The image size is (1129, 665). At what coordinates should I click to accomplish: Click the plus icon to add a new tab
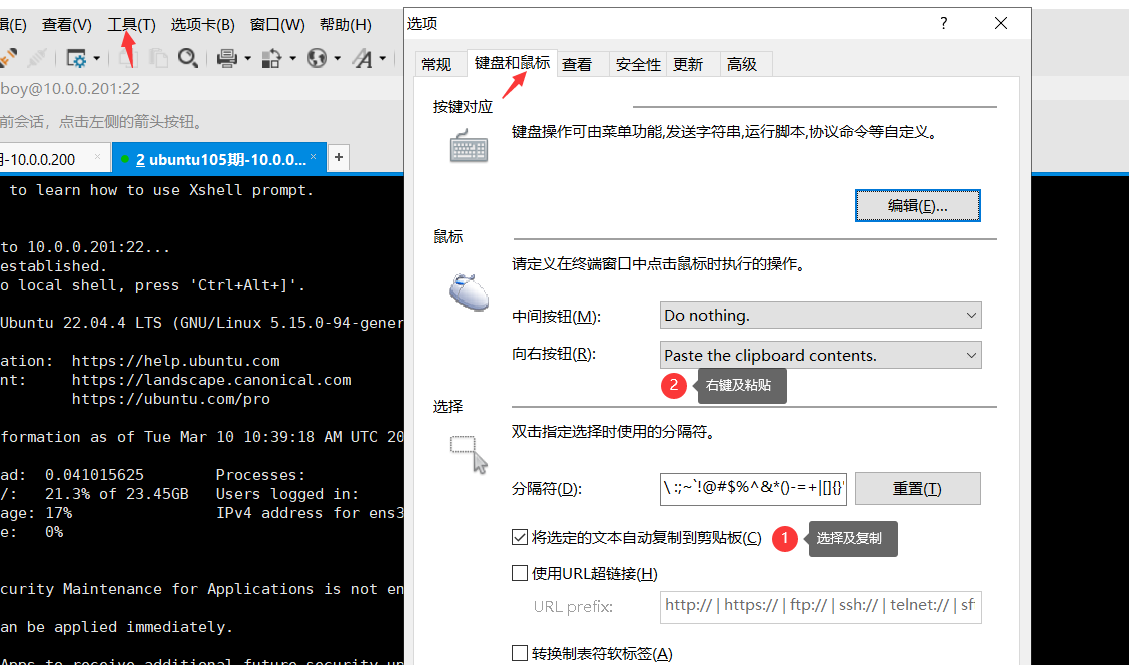coord(338,157)
